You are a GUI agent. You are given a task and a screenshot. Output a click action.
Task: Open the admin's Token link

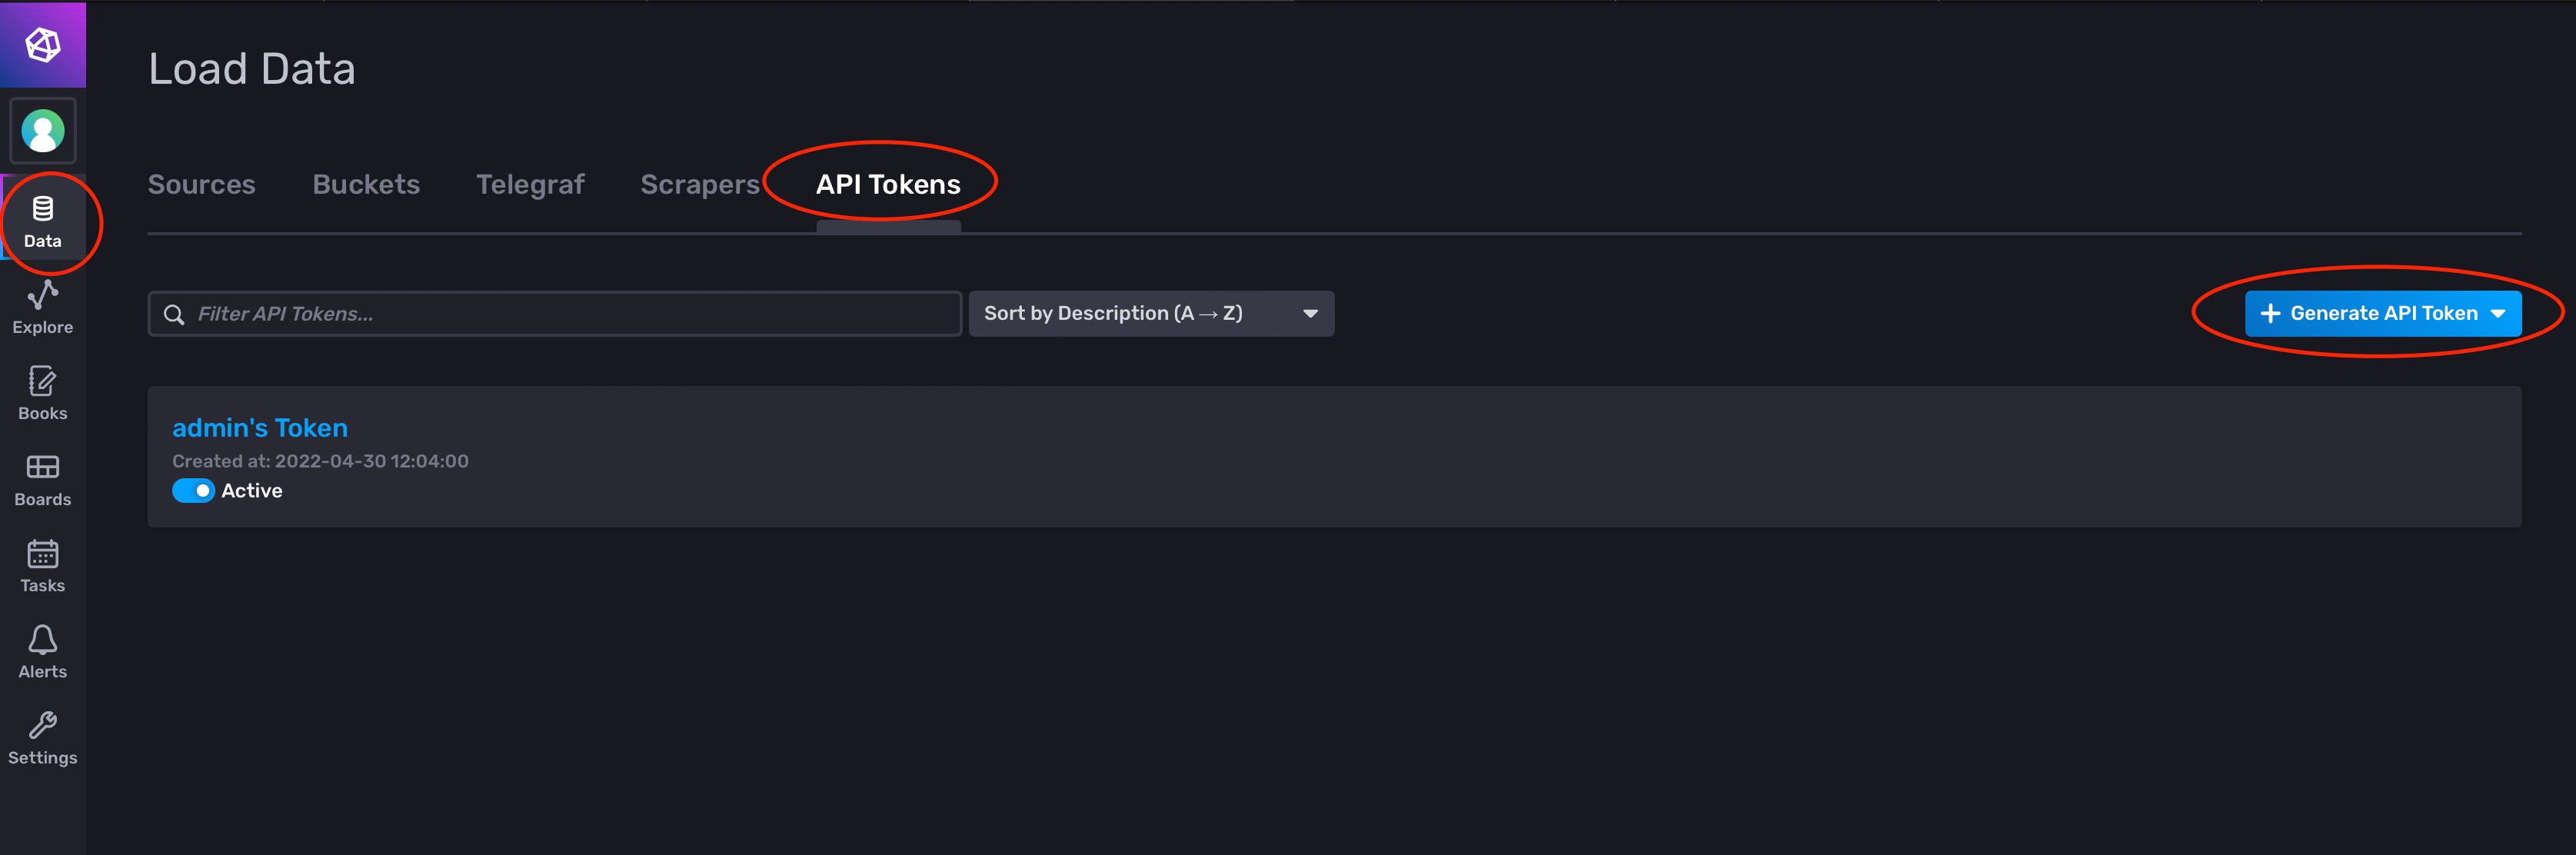[260, 428]
